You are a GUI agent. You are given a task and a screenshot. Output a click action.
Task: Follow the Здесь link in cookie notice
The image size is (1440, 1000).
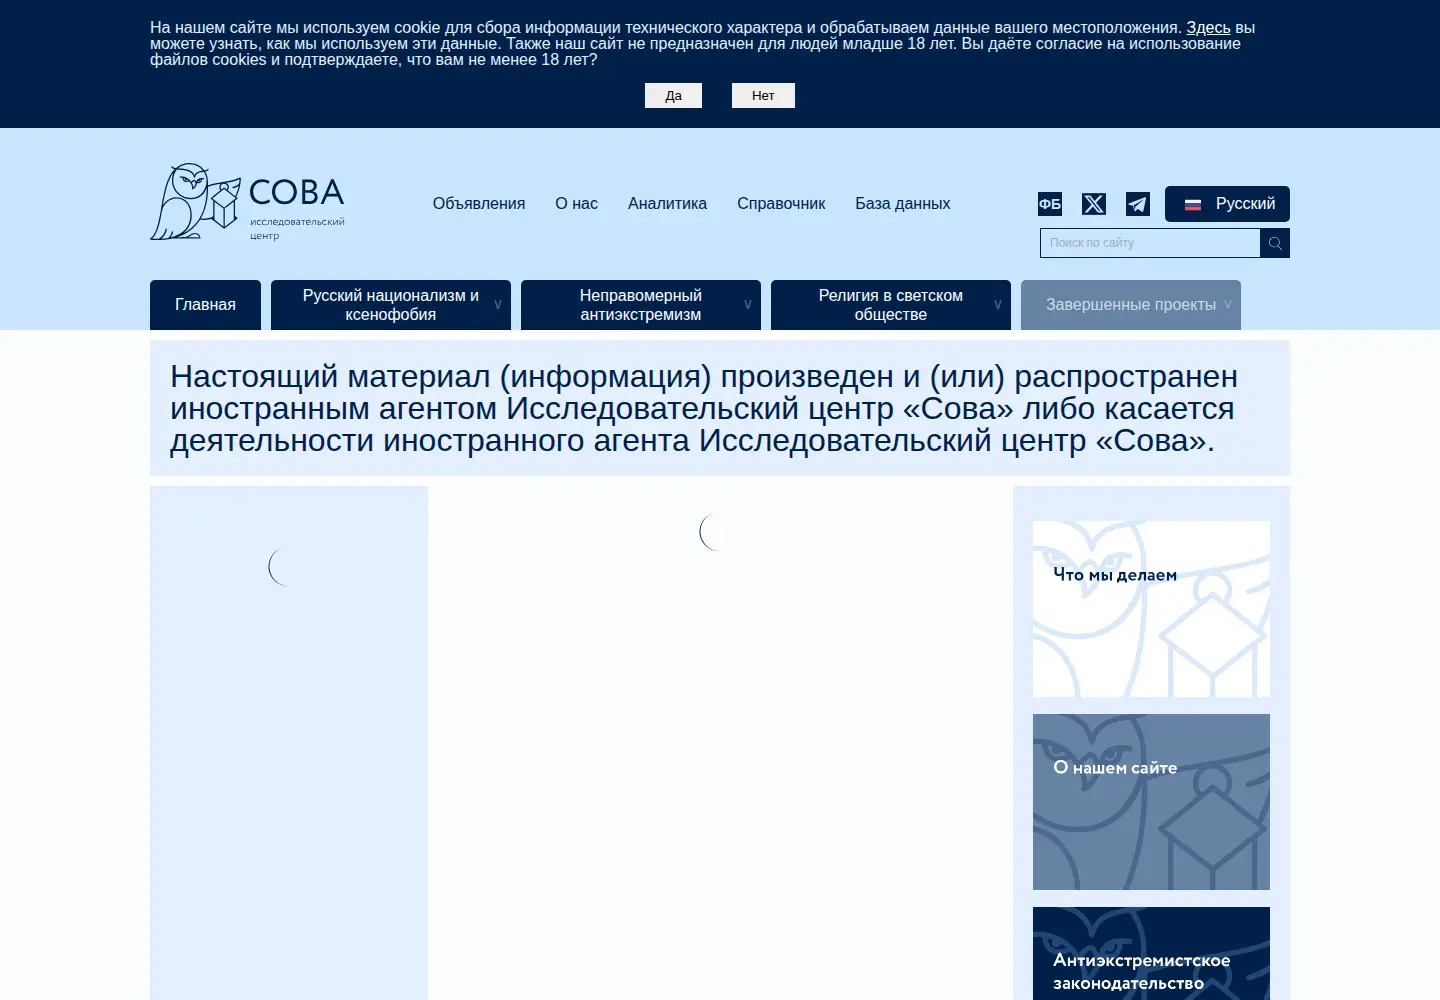pyautogui.click(x=1208, y=28)
